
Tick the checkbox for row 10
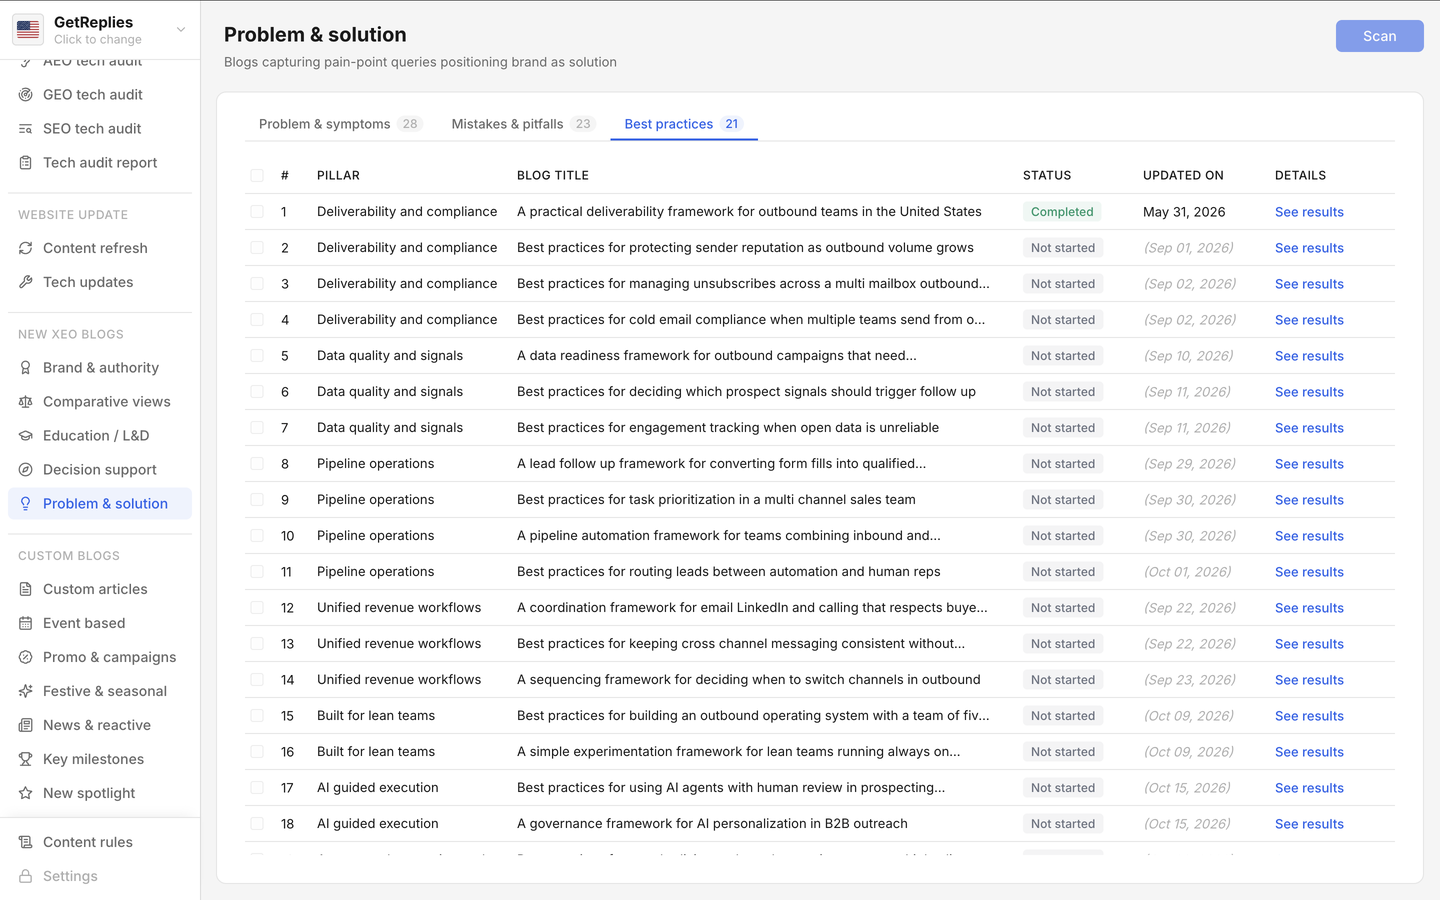pos(257,536)
